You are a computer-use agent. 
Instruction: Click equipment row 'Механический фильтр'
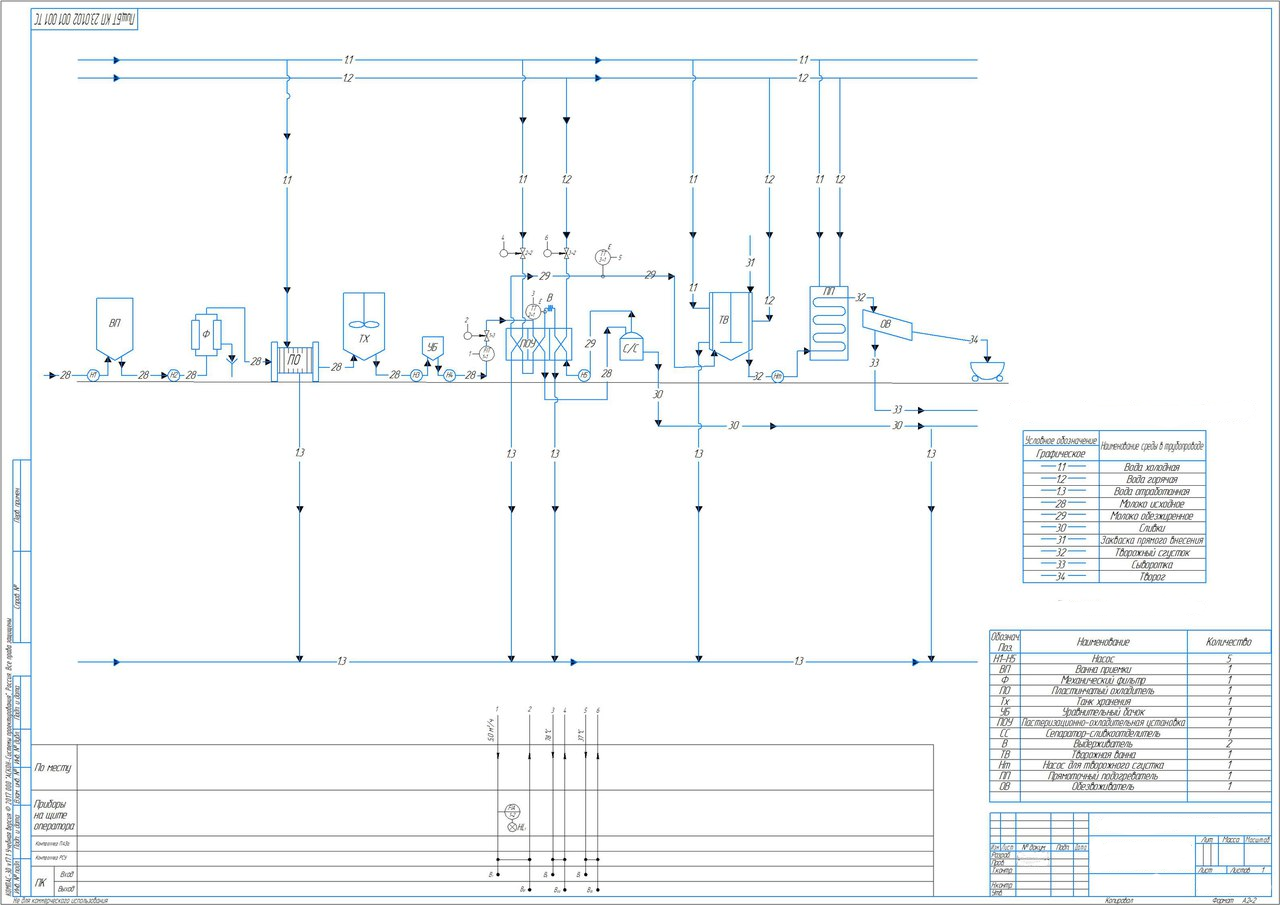(x=1130, y=681)
